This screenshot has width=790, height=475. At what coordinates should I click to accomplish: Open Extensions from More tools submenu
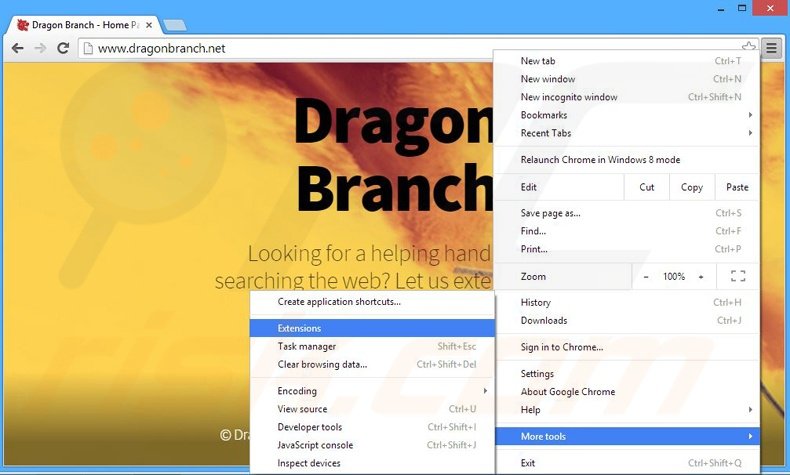(x=372, y=328)
